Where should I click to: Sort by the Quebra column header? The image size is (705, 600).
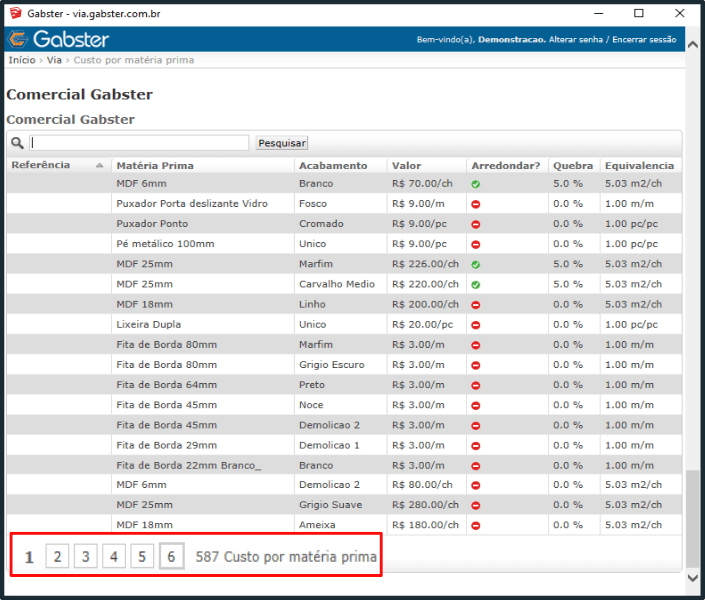click(x=572, y=166)
